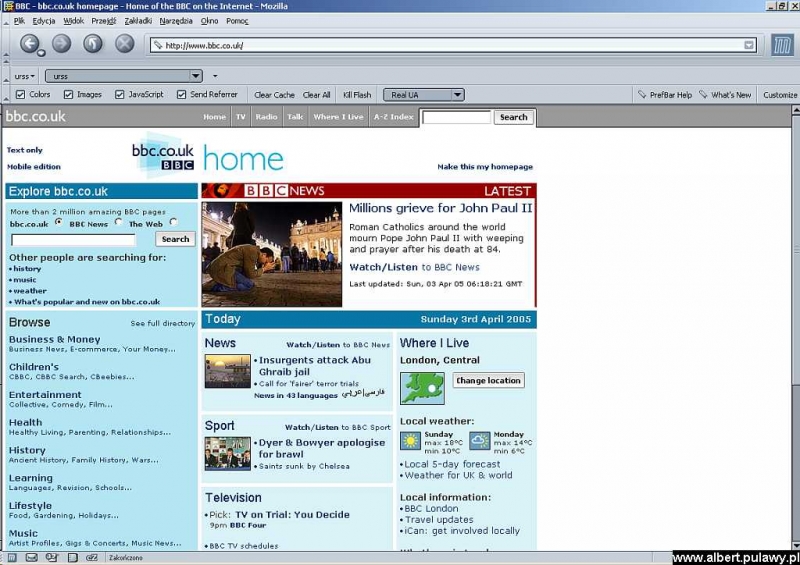Open the Real UA user agent dropdown
Viewport: 800px width, 565px height.
point(457,94)
